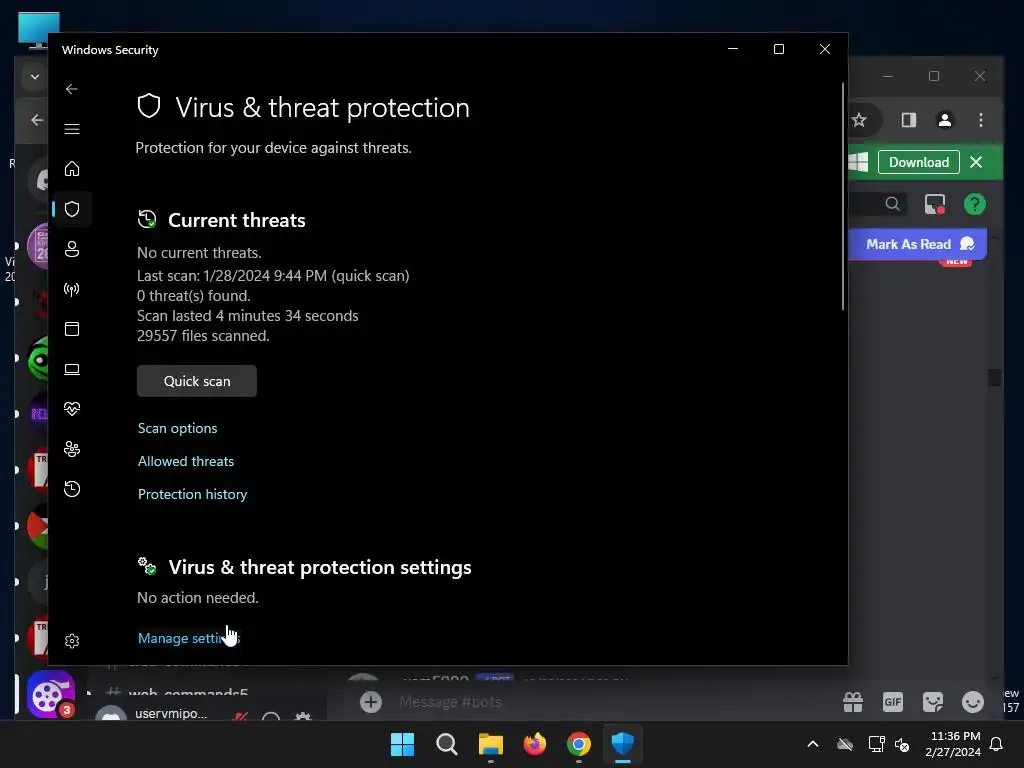
Task: Open Protection history clock icon in sidebar
Action: (x=72, y=488)
